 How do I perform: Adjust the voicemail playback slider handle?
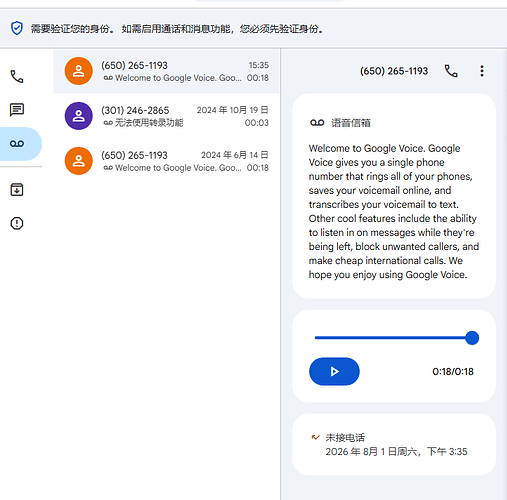point(472,338)
